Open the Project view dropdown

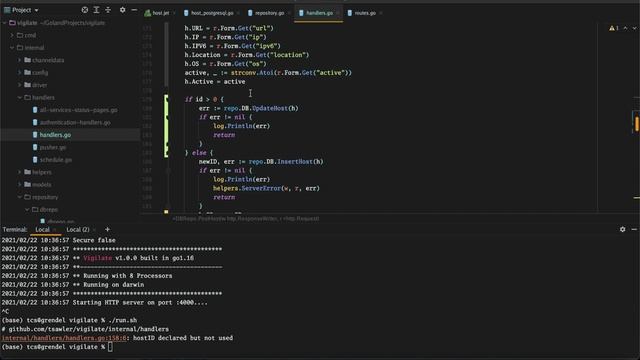pos(22,10)
